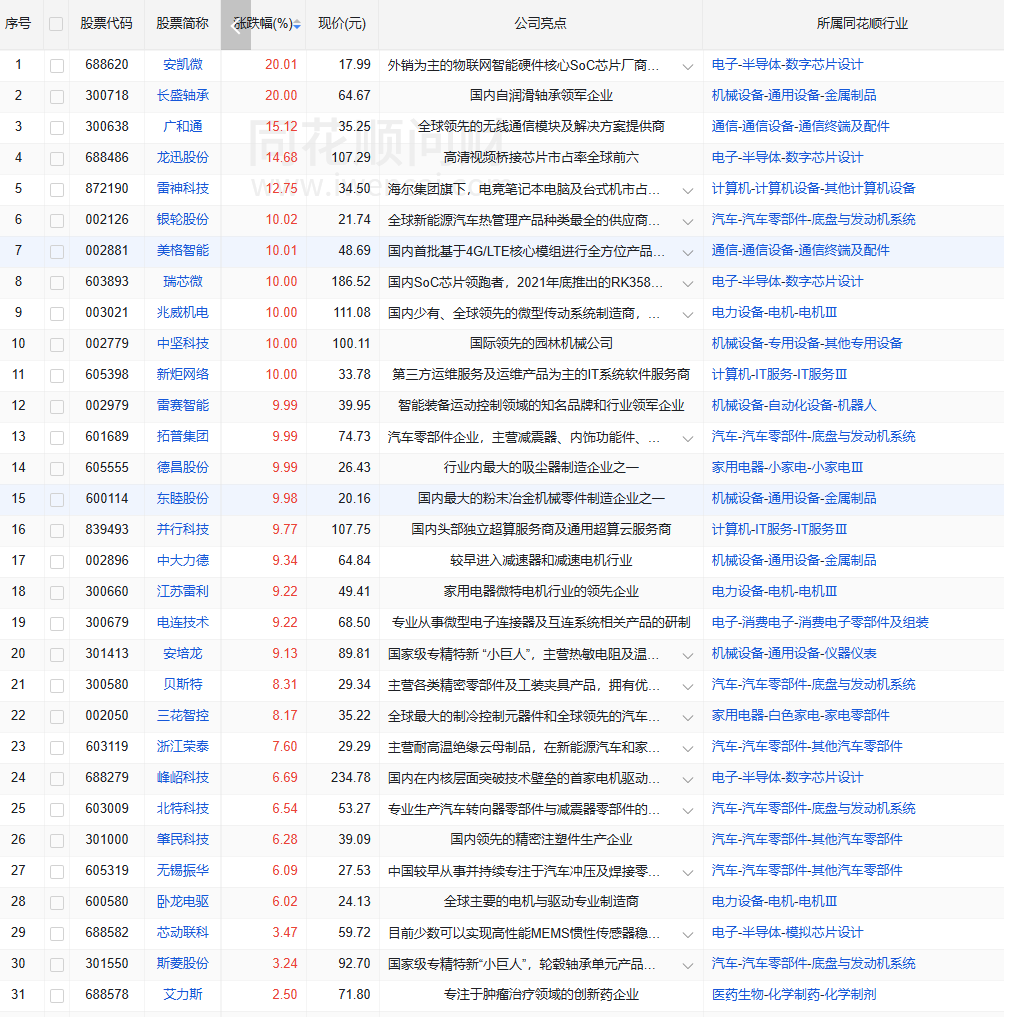Expand 兆威机电 highlight chevron

coord(688,315)
